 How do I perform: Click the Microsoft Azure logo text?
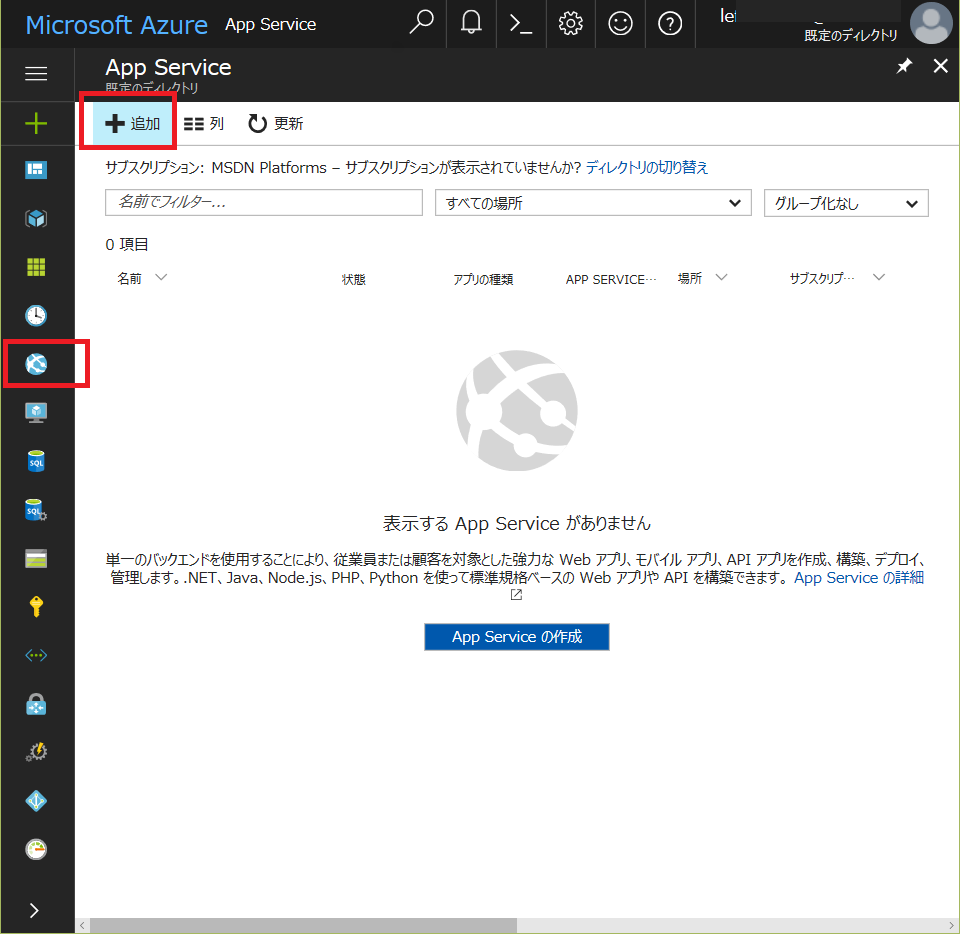click(116, 25)
